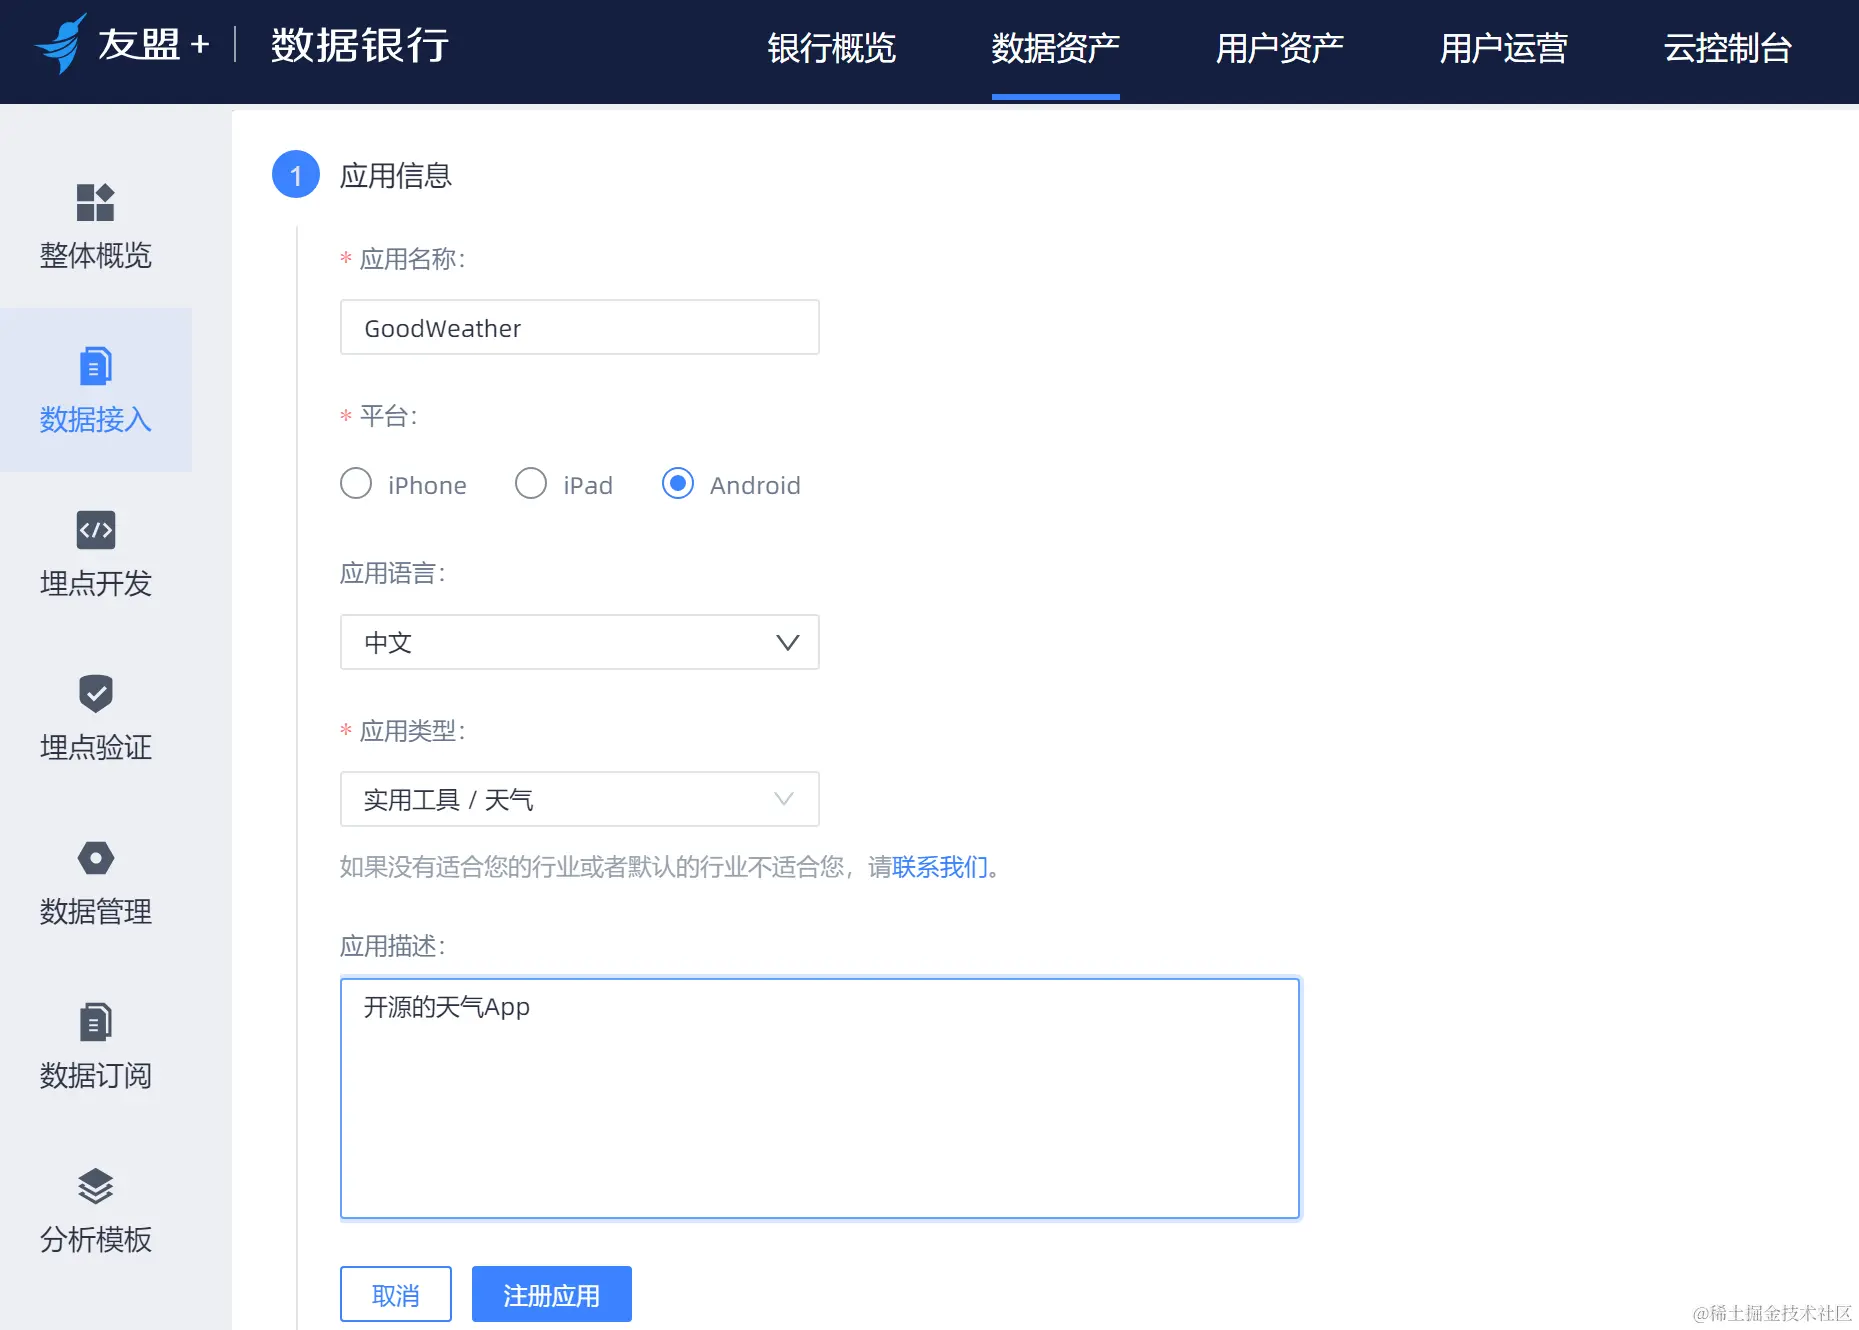Open the 分析模板 templates section

[95, 1212]
